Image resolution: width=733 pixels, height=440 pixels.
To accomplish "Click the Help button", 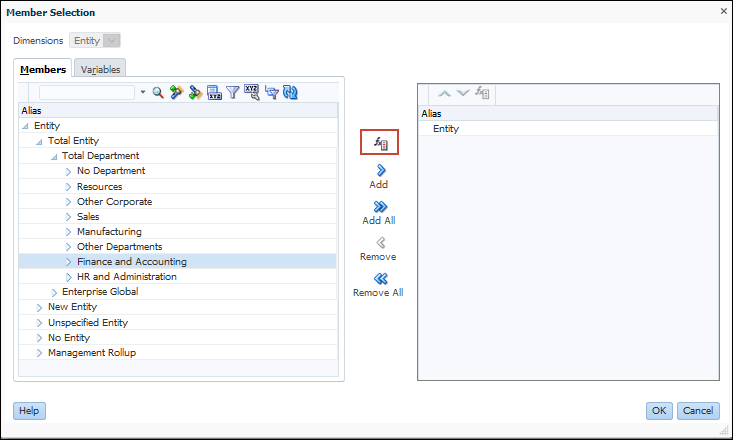I will pos(29,411).
